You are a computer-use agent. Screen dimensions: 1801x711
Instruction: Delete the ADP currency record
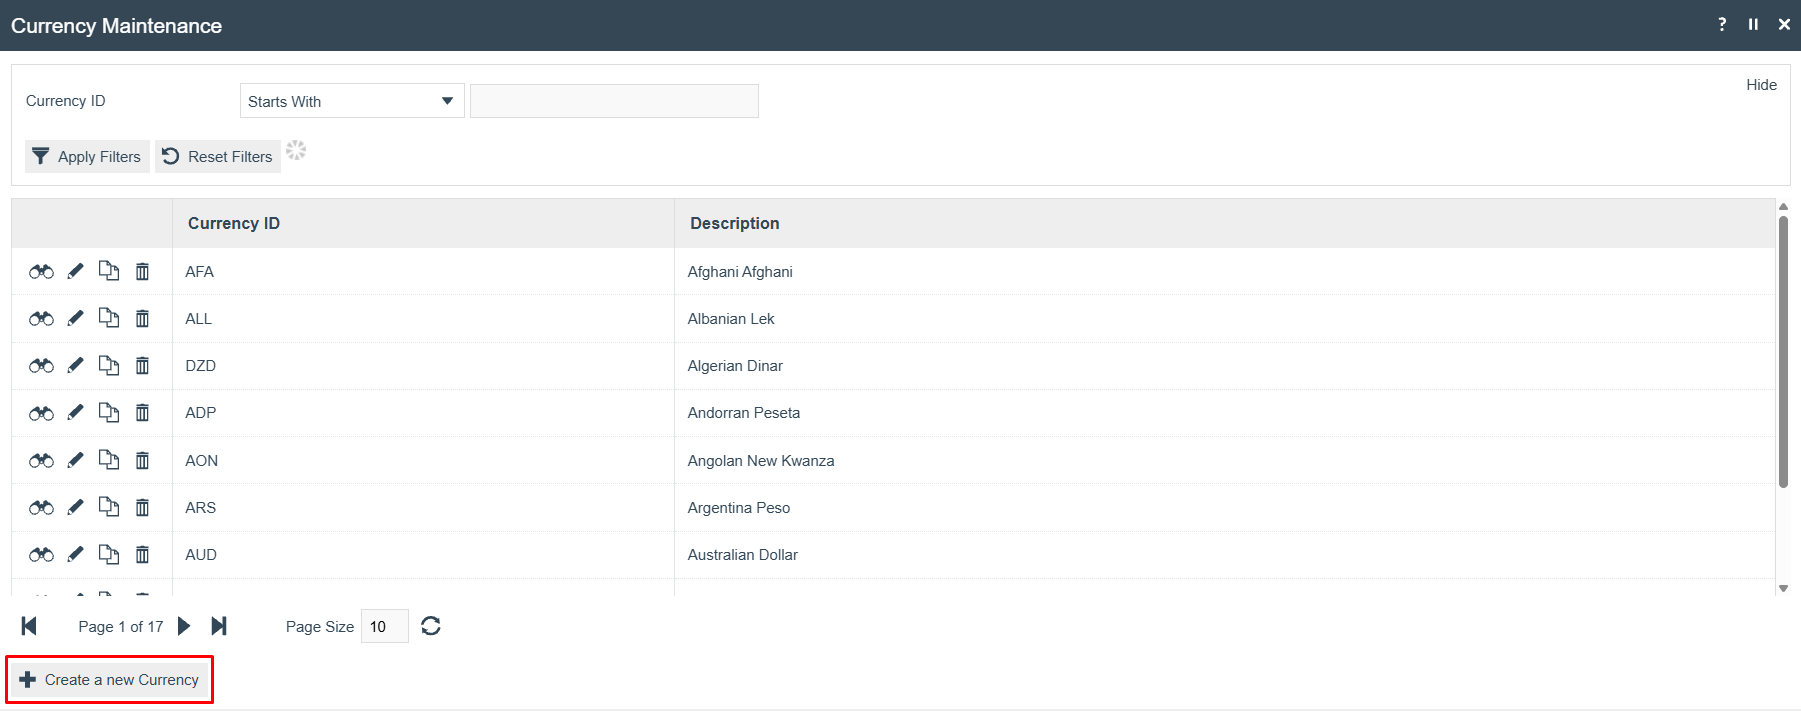pyautogui.click(x=143, y=412)
